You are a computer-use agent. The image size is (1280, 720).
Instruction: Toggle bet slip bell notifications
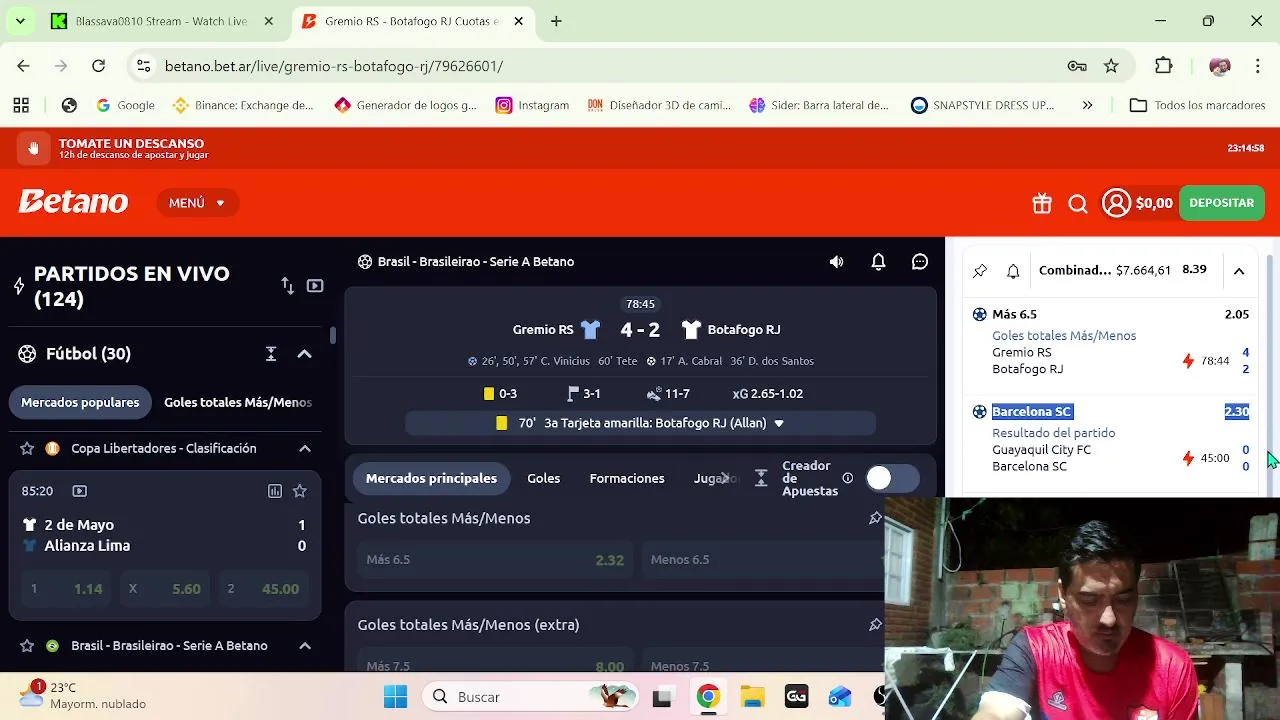click(1013, 271)
